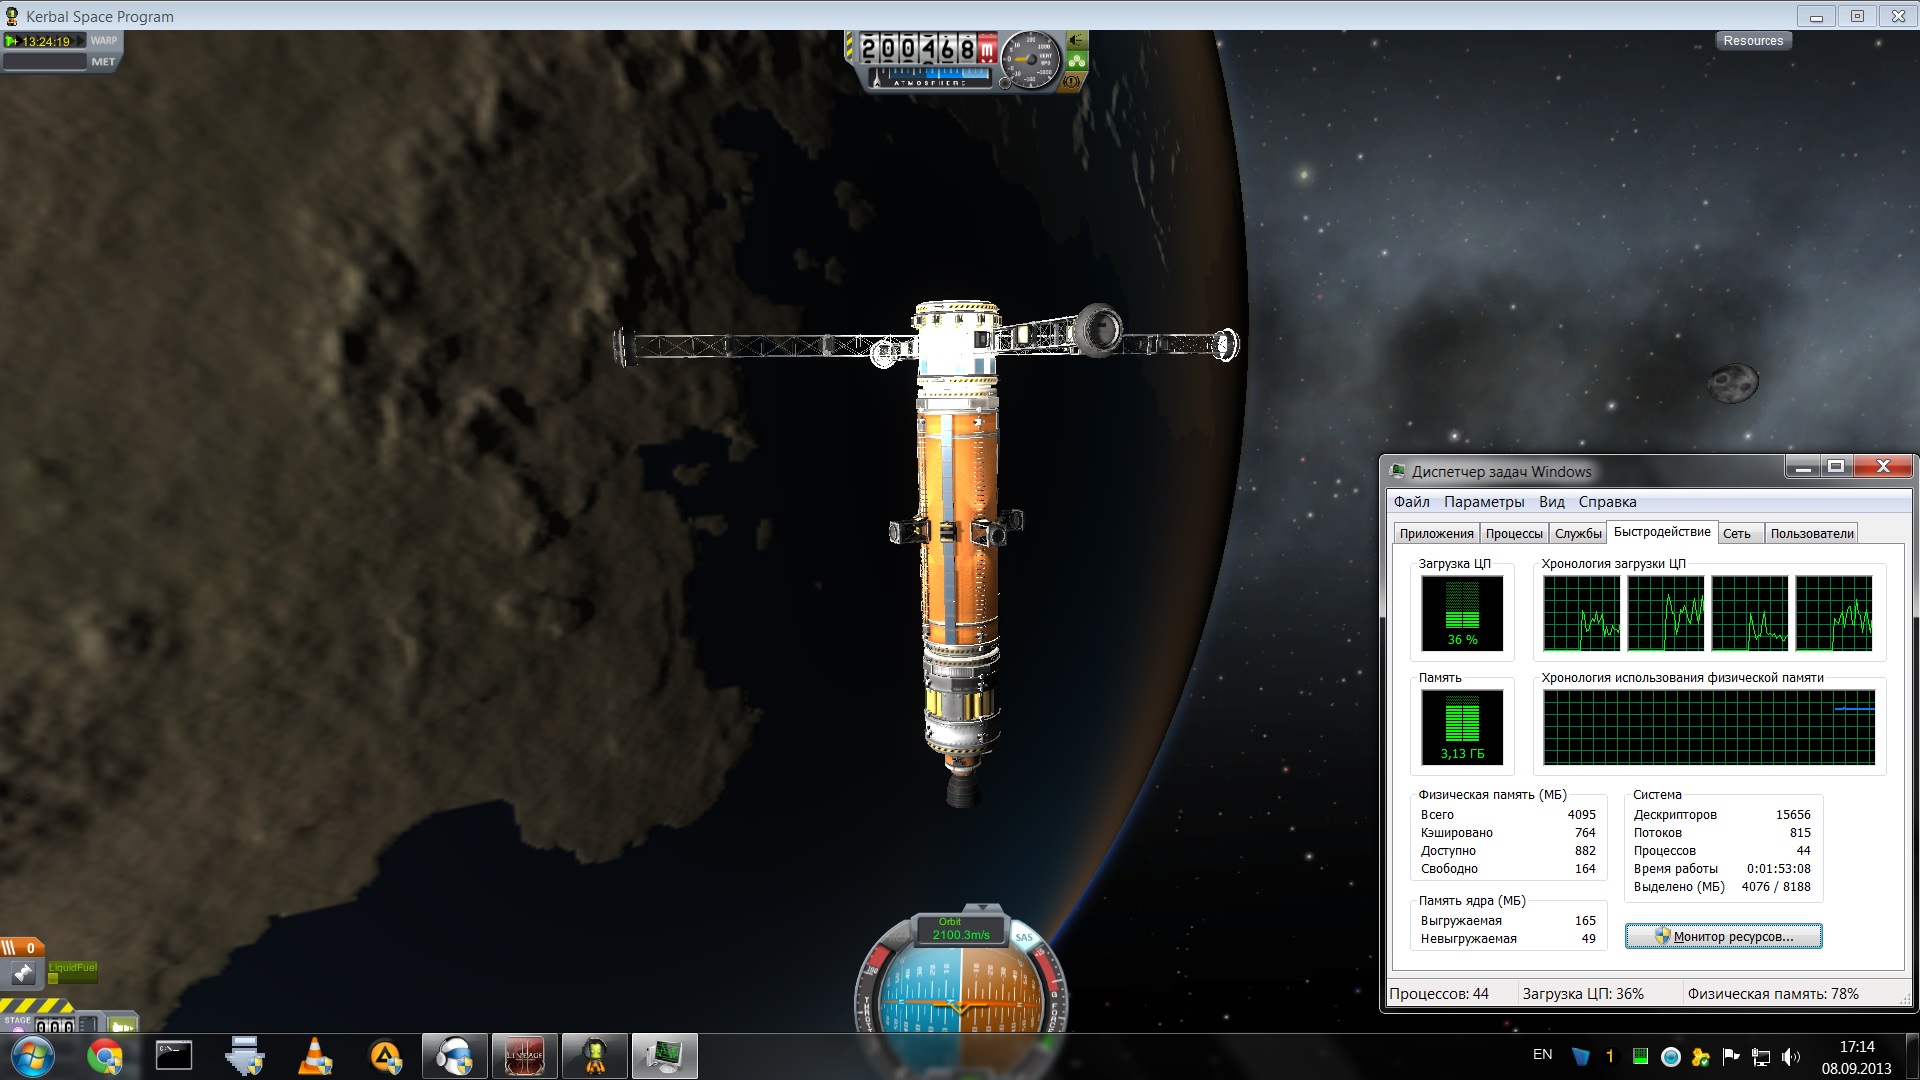Switch to the Приложения tab
The image size is (1920, 1080).
1436,534
